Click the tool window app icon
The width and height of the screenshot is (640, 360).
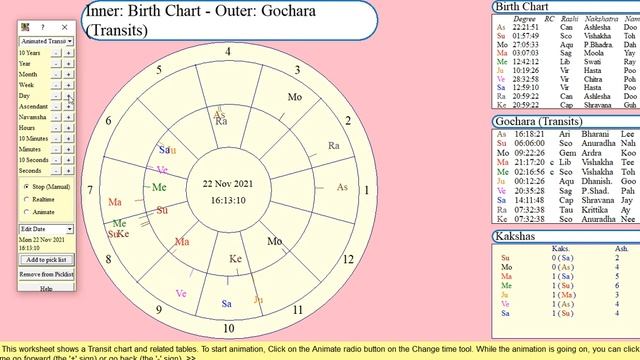point(25,27)
